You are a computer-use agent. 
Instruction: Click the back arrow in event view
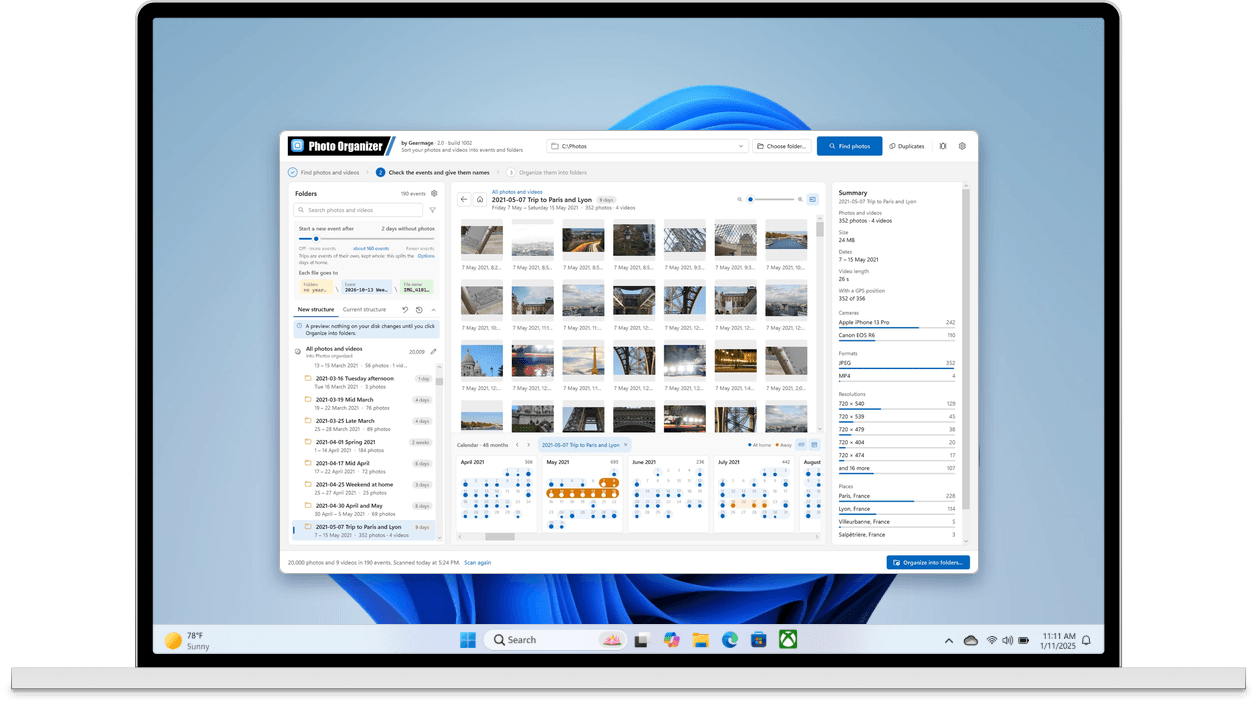coord(464,199)
